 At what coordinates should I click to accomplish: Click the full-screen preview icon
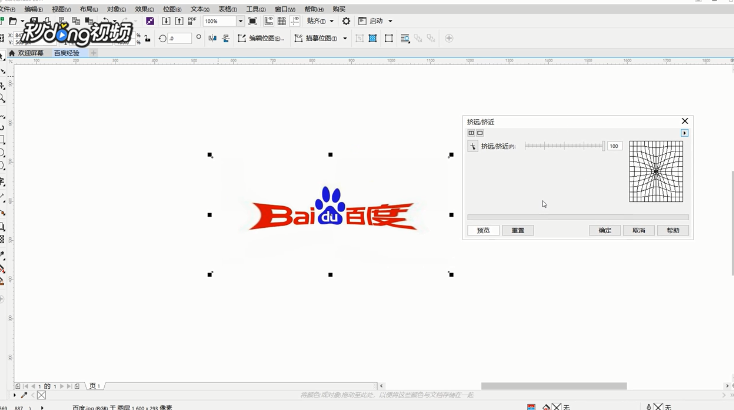click(252, 21)
